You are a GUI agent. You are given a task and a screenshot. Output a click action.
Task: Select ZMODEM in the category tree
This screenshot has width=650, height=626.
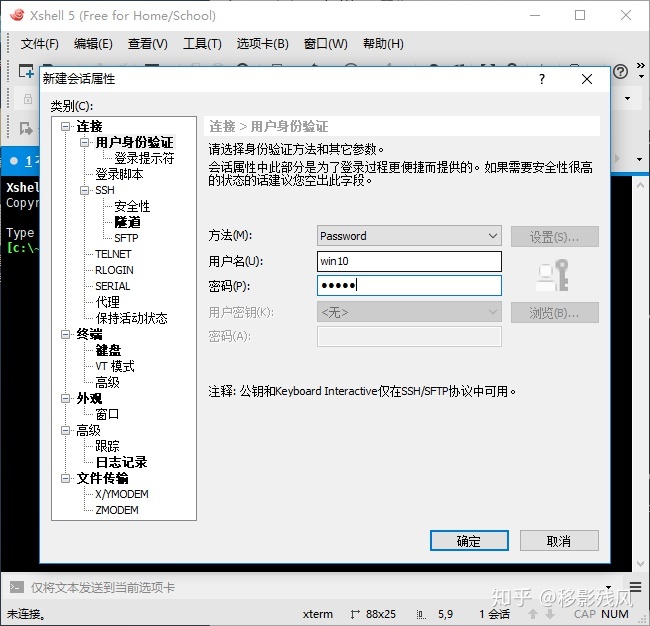click(x=117, y=510)
